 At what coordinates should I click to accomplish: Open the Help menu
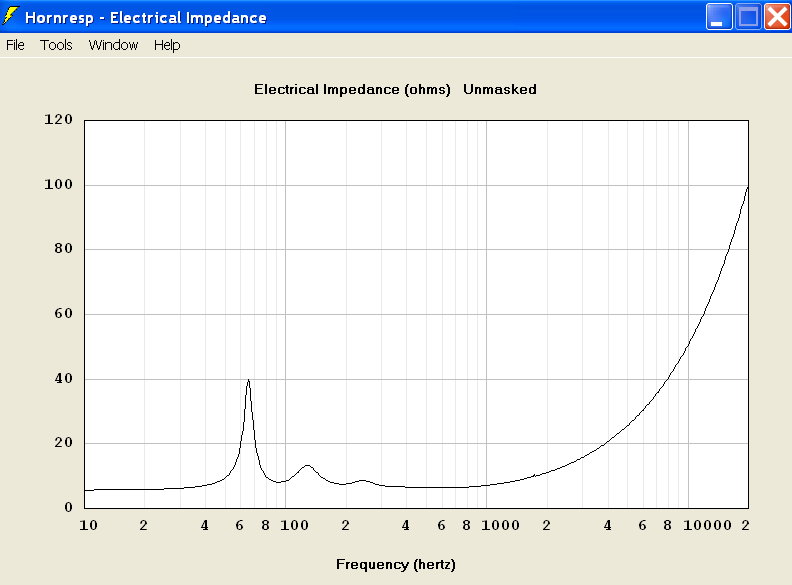[x=167, y=45]
